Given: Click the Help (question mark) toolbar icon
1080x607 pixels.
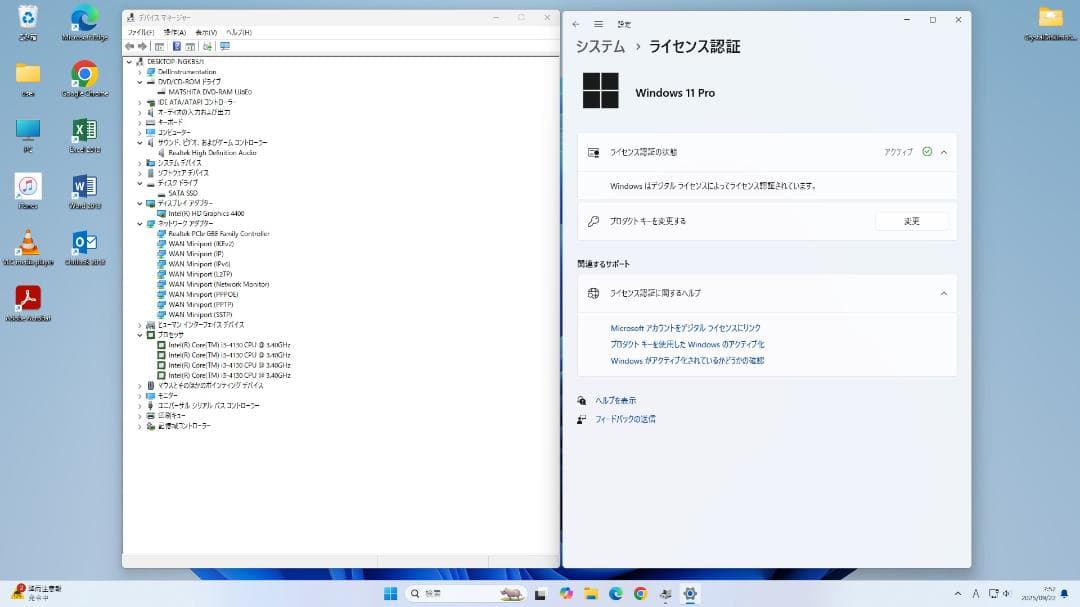Looking at the screenshot, I should pos(176,46).
